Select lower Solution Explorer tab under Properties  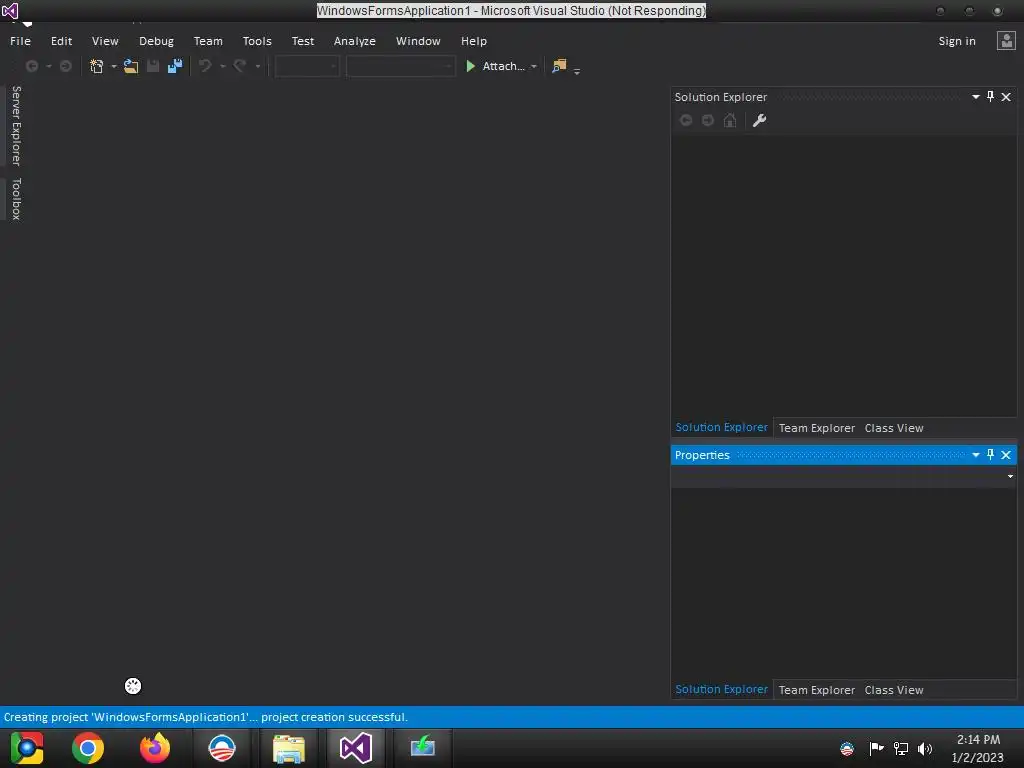722,689
